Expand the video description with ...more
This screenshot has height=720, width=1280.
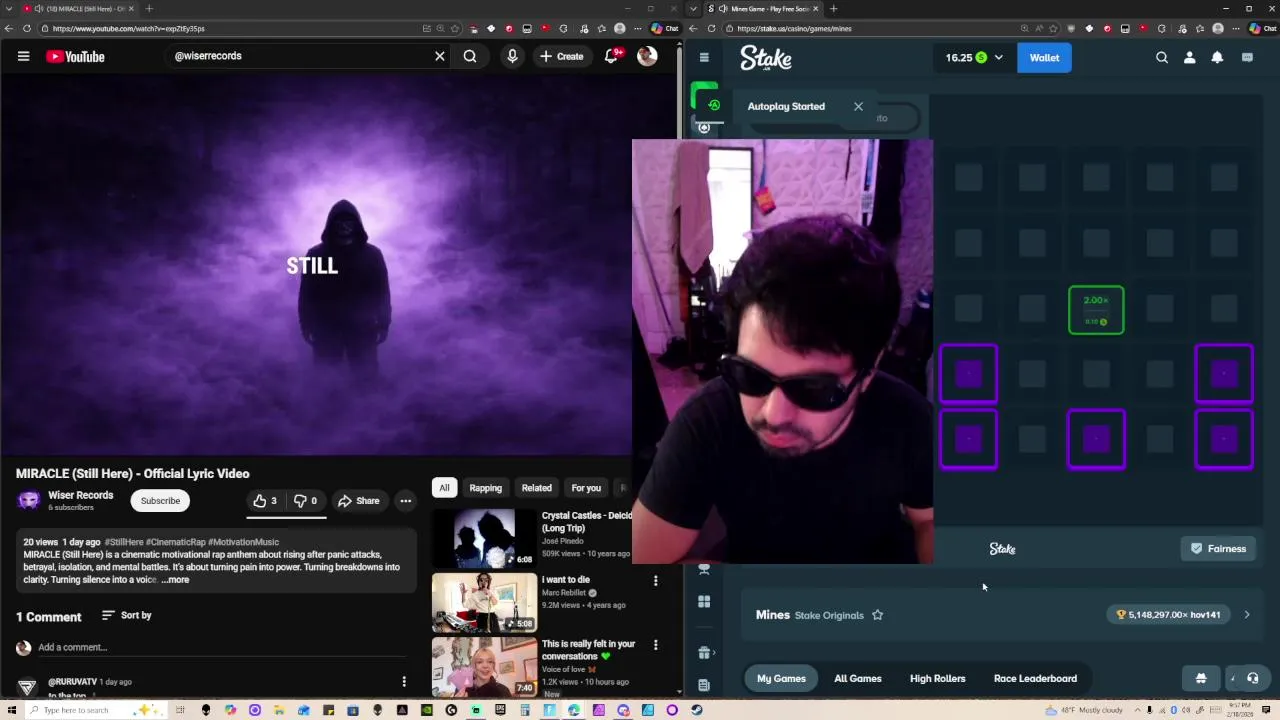tap(175, 580)
